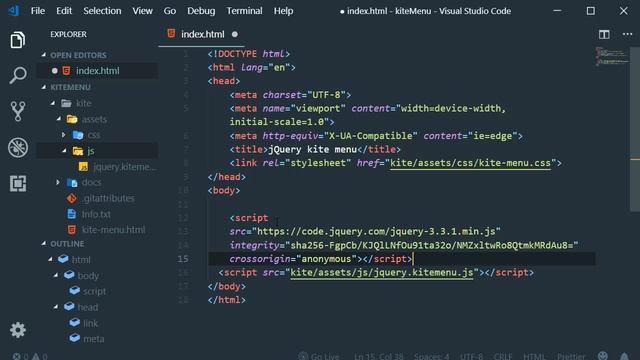Open index.html in Open Editors list
This screenshot has width=640, height=360.
tap(97, 71)
